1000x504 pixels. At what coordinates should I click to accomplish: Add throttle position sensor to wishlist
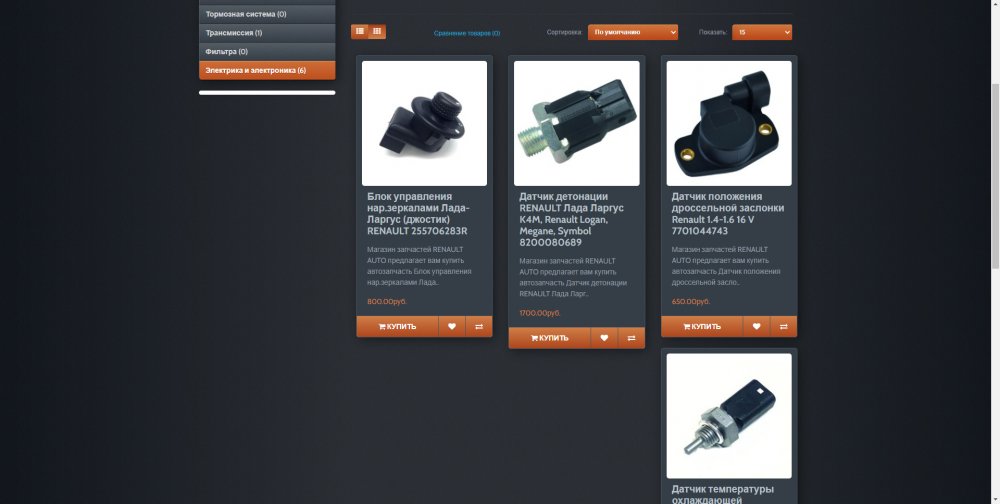pos(756,327)
